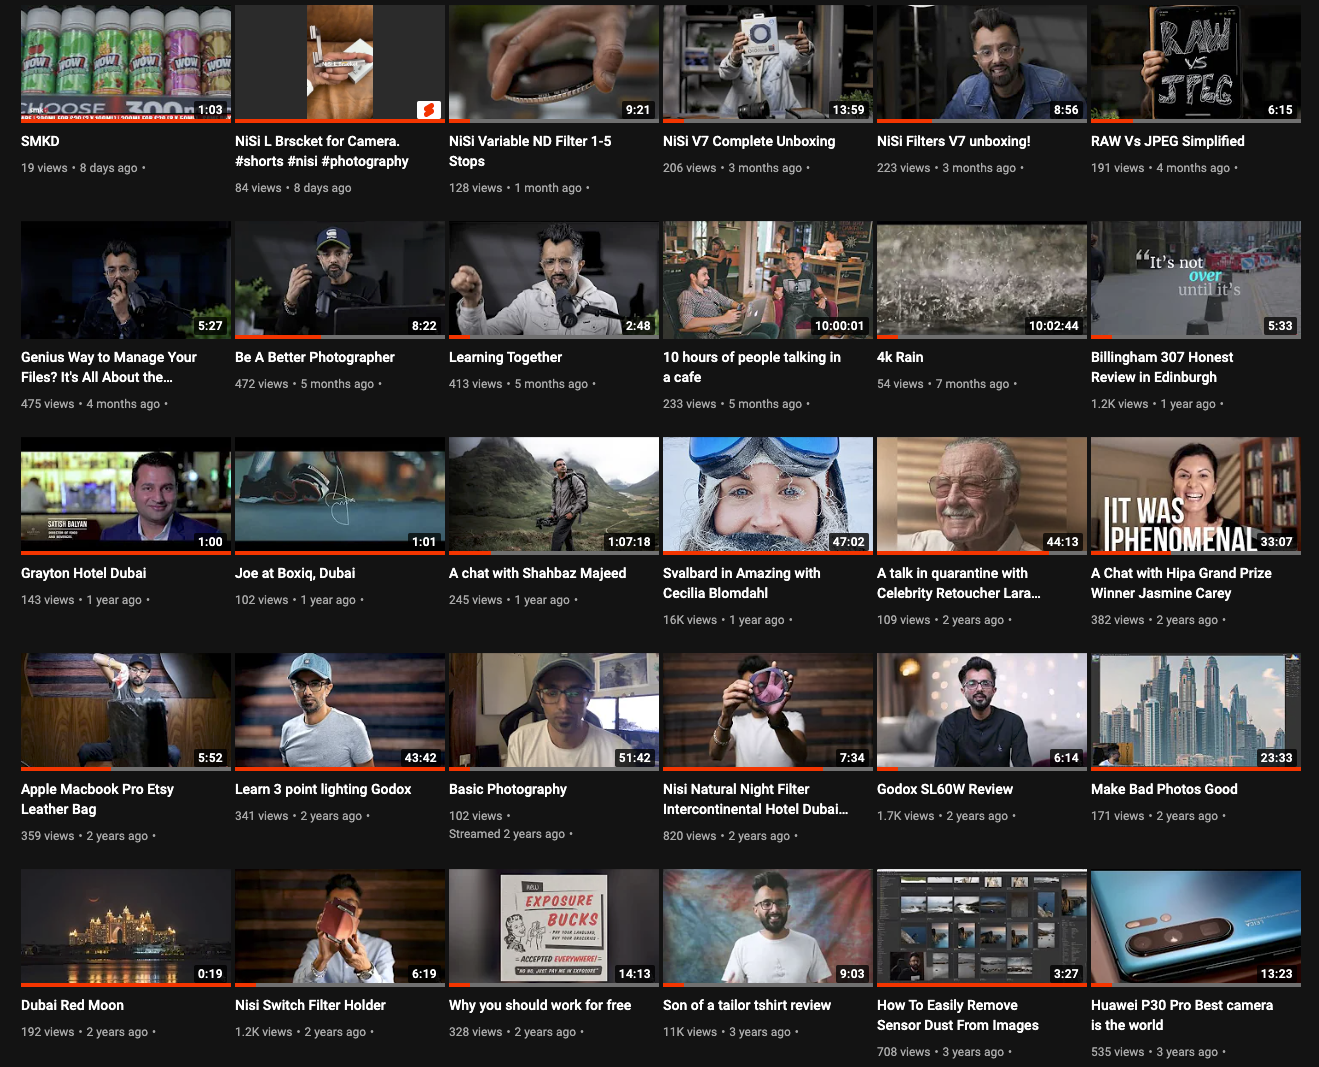The height and width of the screenshot is (1067, 1319).
Task: Play the Make Bad Photos Good thumbnail
Action: pos(1196,712)
